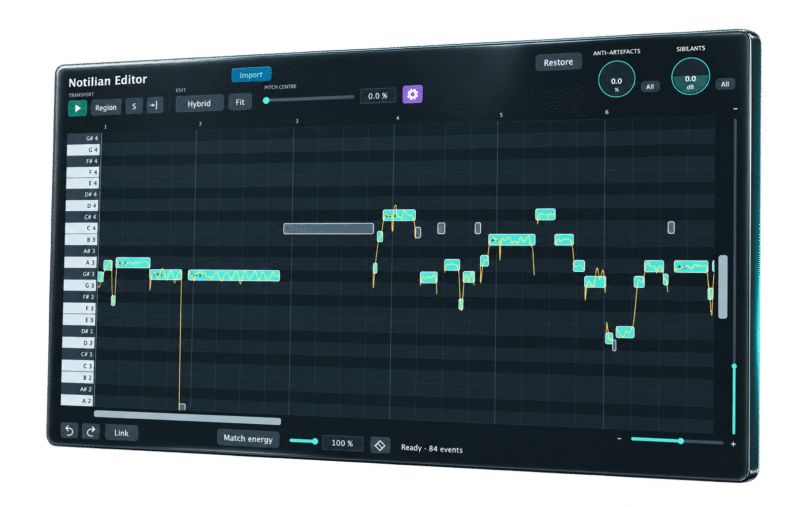Click the A 3 piano key

click(81, 262)
